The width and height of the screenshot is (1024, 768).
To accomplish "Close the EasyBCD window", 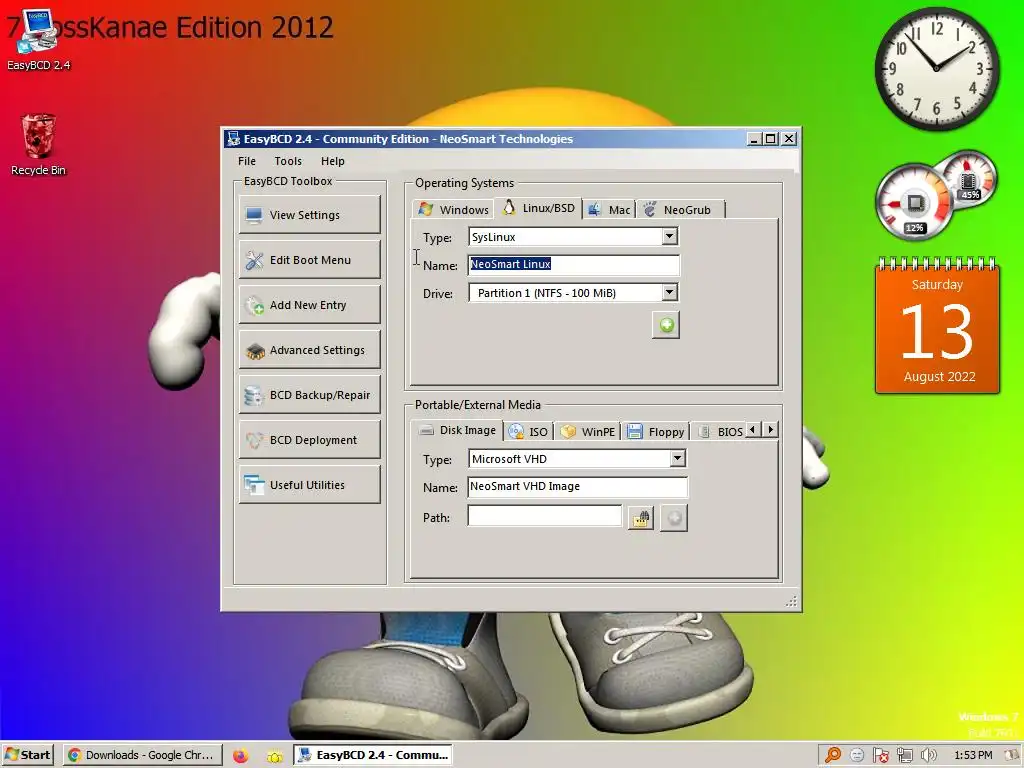I will [x=789, y=138].
